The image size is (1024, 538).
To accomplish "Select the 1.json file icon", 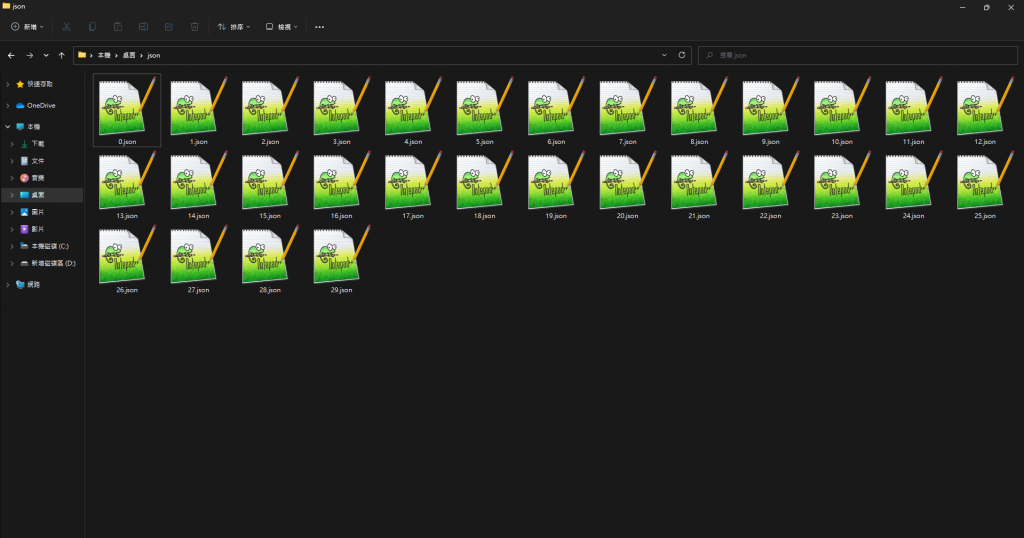I will pyautogui.click(x=199, y=106).
